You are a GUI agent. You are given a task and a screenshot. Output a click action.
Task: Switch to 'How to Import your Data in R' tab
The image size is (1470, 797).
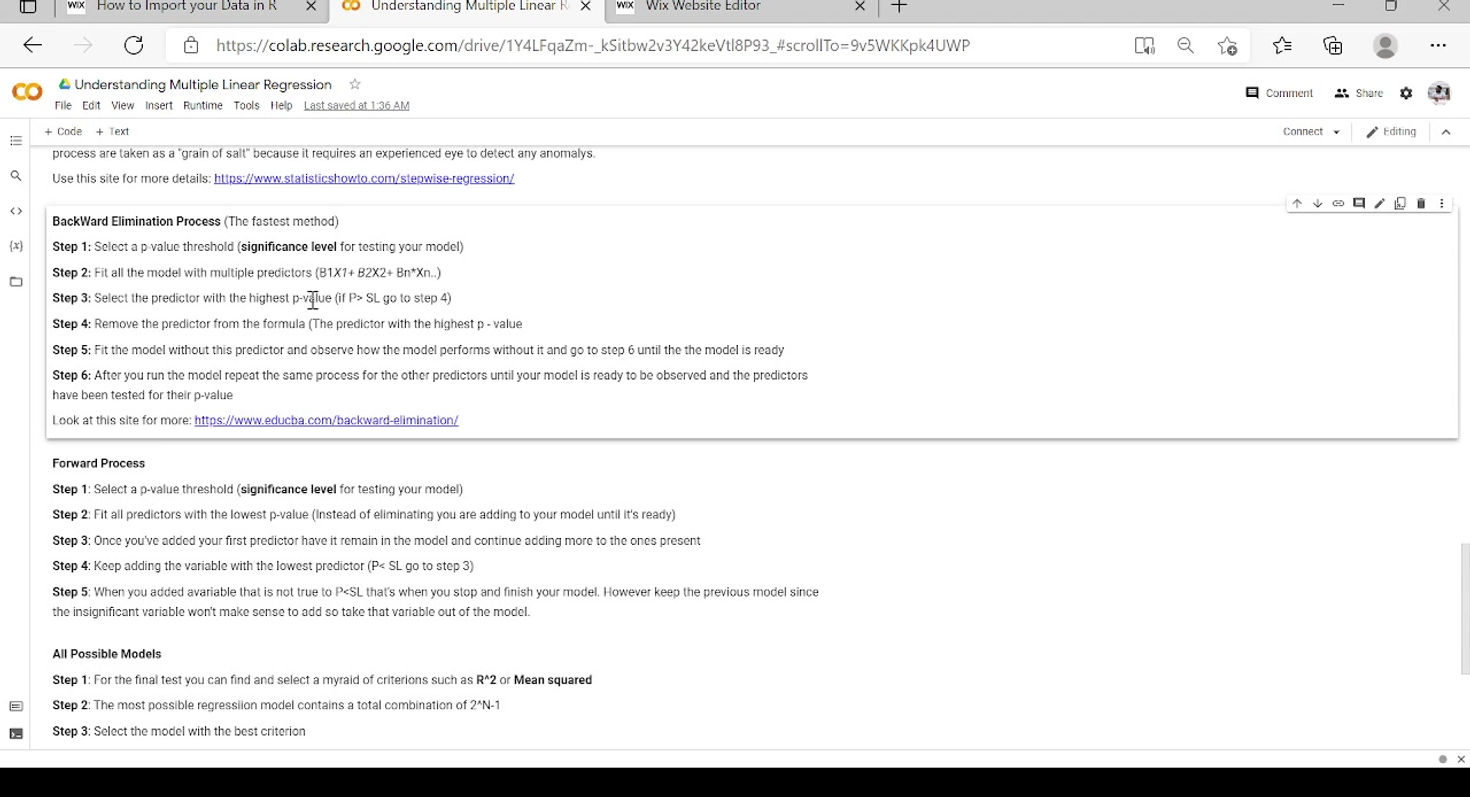pos(187,7)
